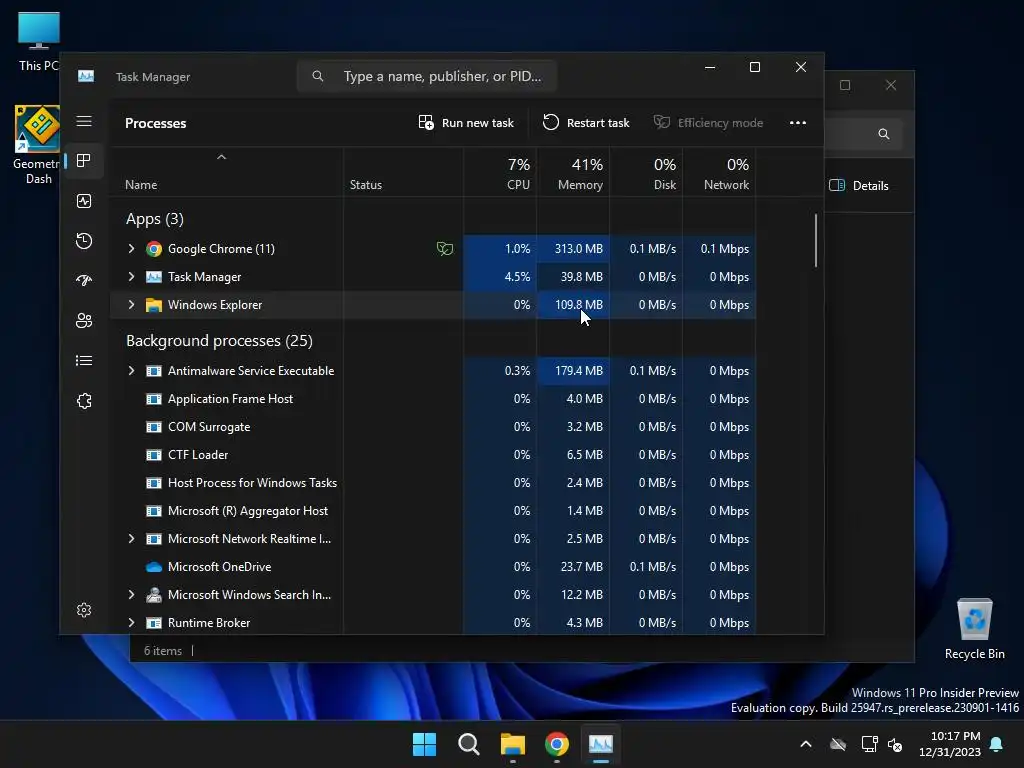This screenshot has height=768, width=1024.
Task: Click the Google Chrome process icon
Action: pos(153,249)
